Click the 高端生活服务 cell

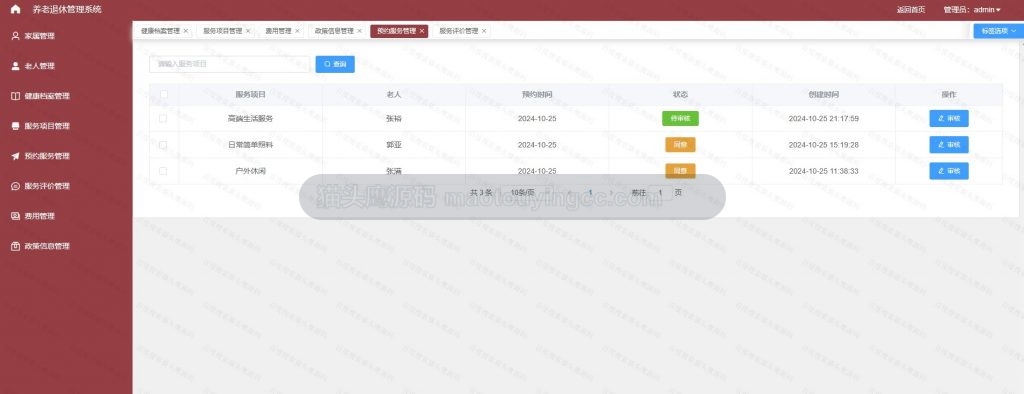pyautogui.click(x=250, y=118)
